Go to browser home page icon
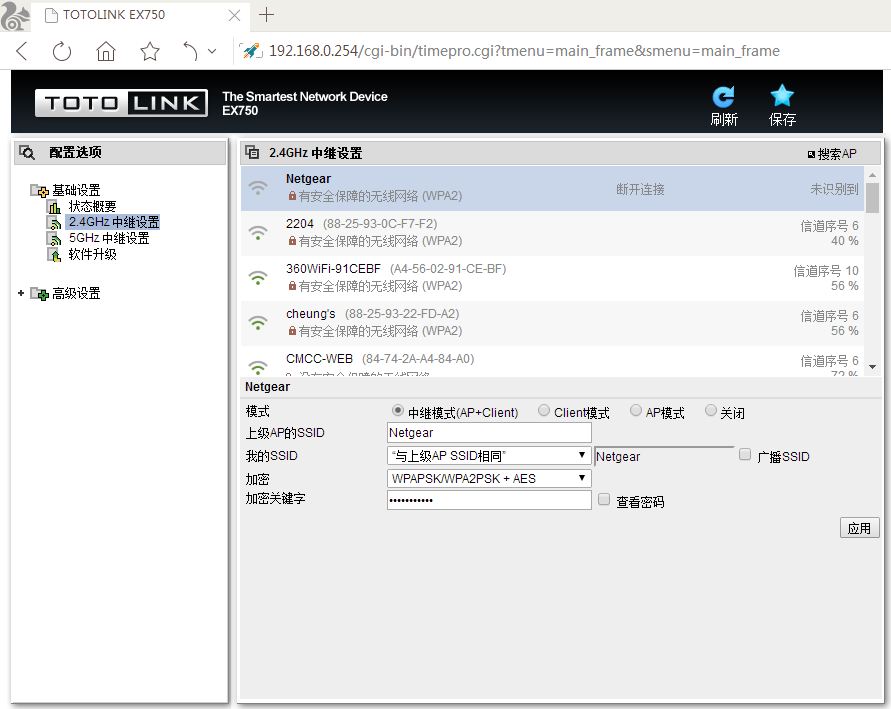This screenshot has height=709, width=891. (106, 51)
